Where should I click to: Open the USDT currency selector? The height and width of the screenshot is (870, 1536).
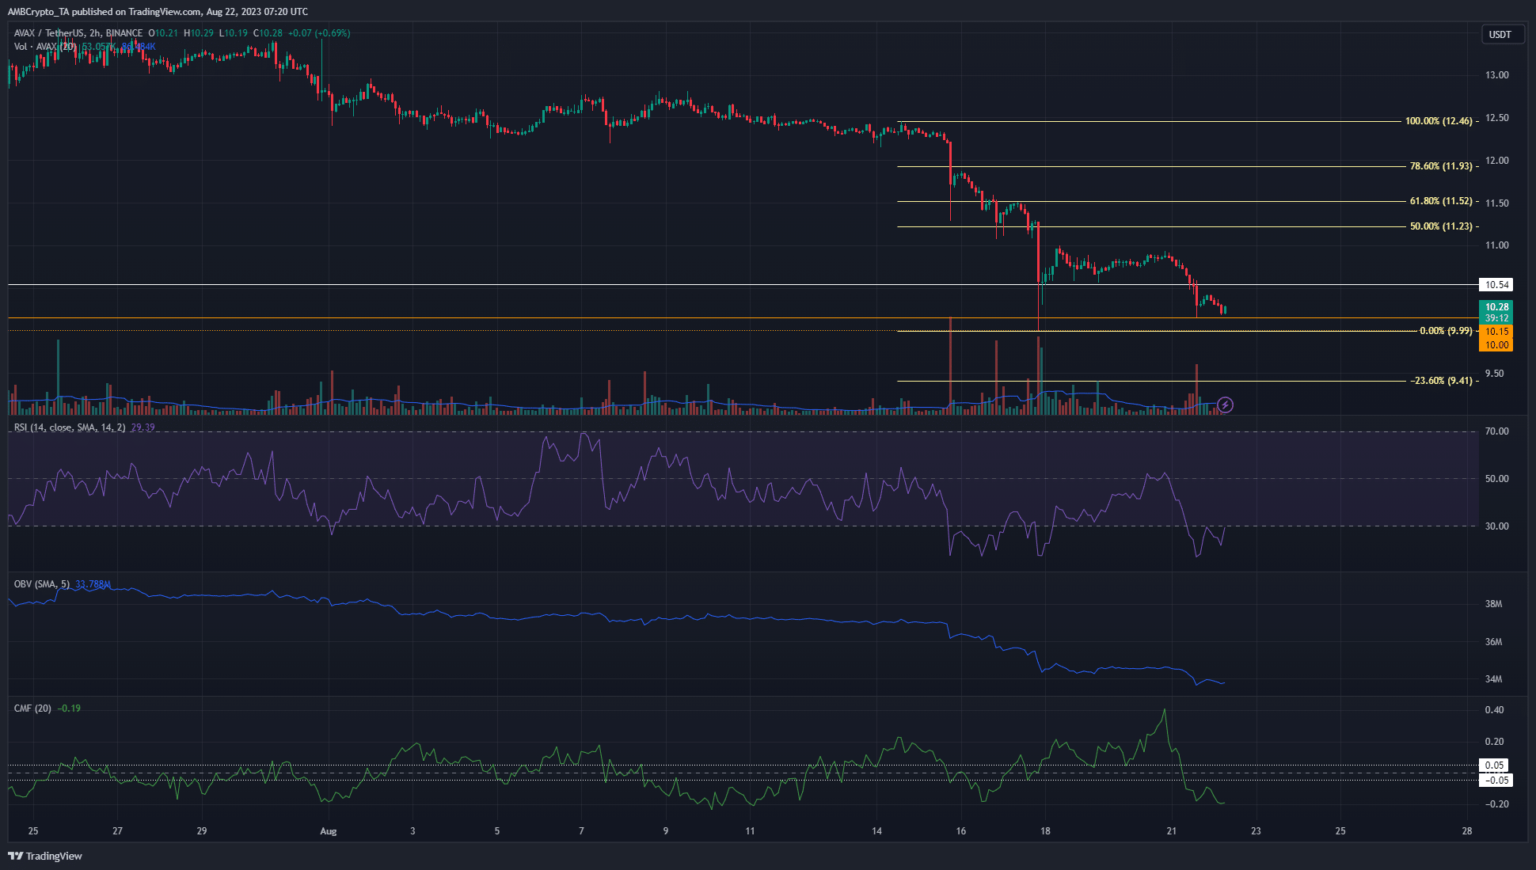(1500, 34)
